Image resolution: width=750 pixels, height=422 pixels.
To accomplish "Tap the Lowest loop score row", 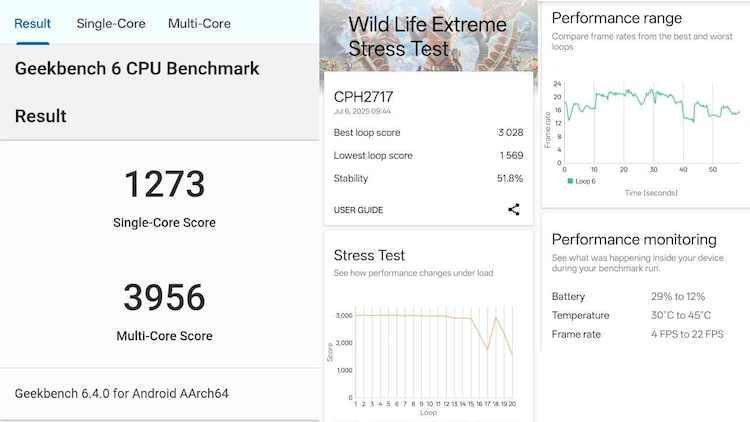I will coord(428,155).
